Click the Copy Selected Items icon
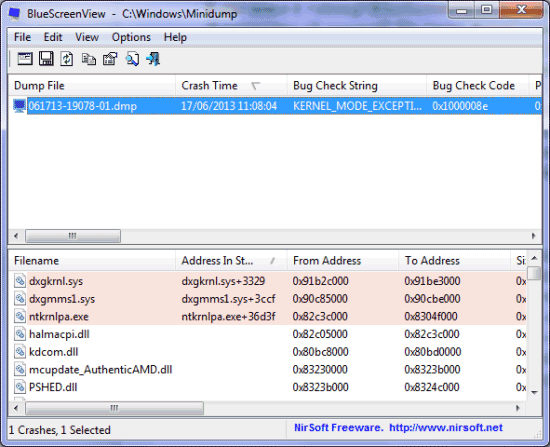 coord(88,59)
